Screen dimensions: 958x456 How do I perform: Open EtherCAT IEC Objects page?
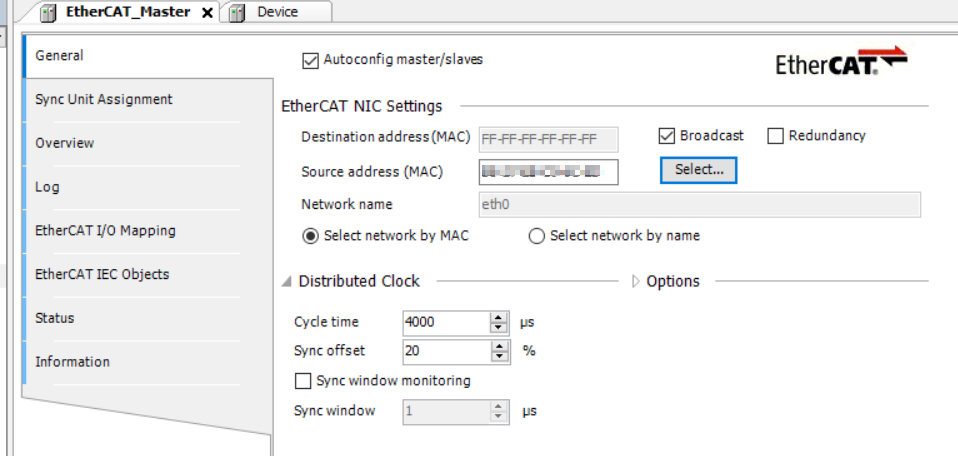point(147,274)
